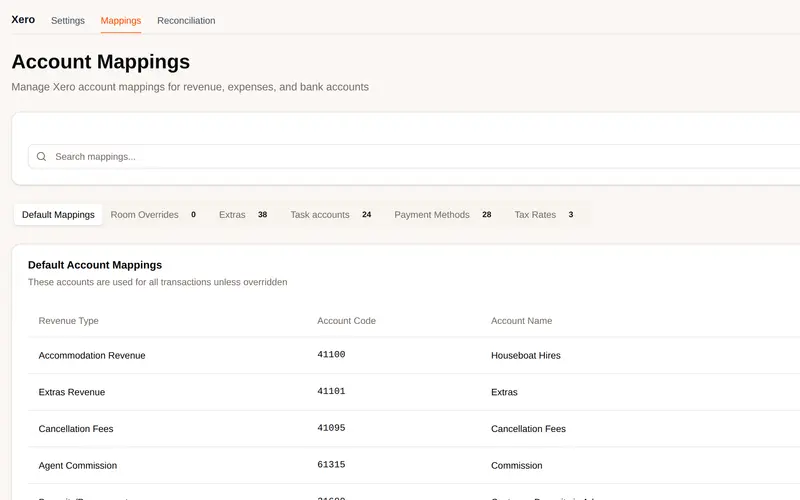Select the Mappings tab
The height and width of the screenshot is (500, 800).
(121, 21)
